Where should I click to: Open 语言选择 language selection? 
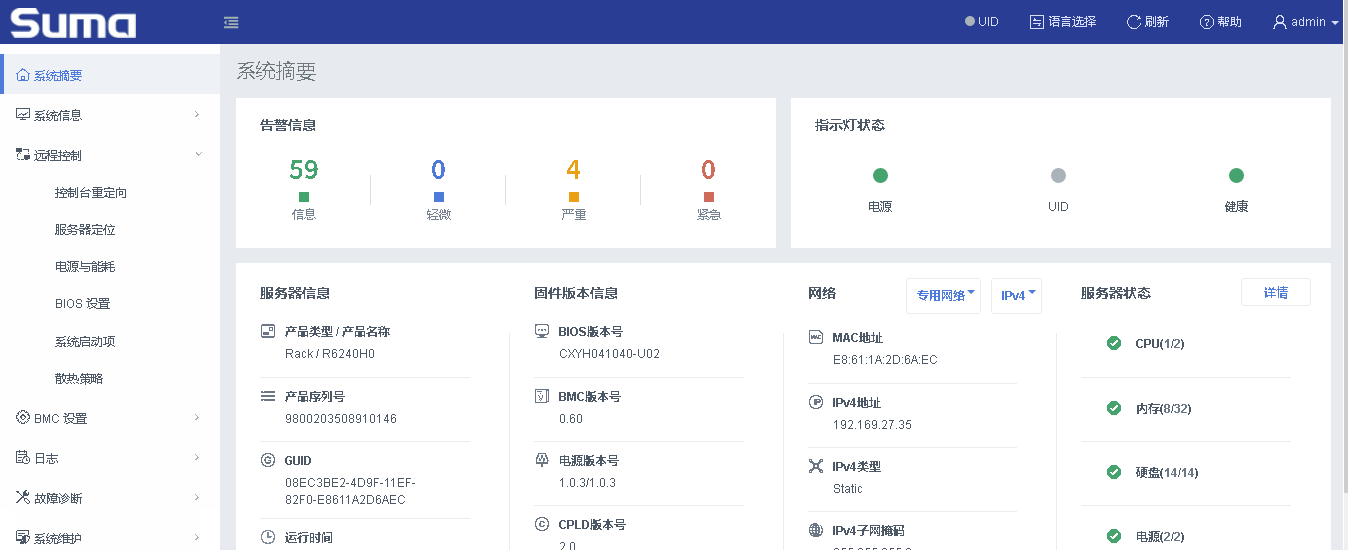pos(1063,22)
